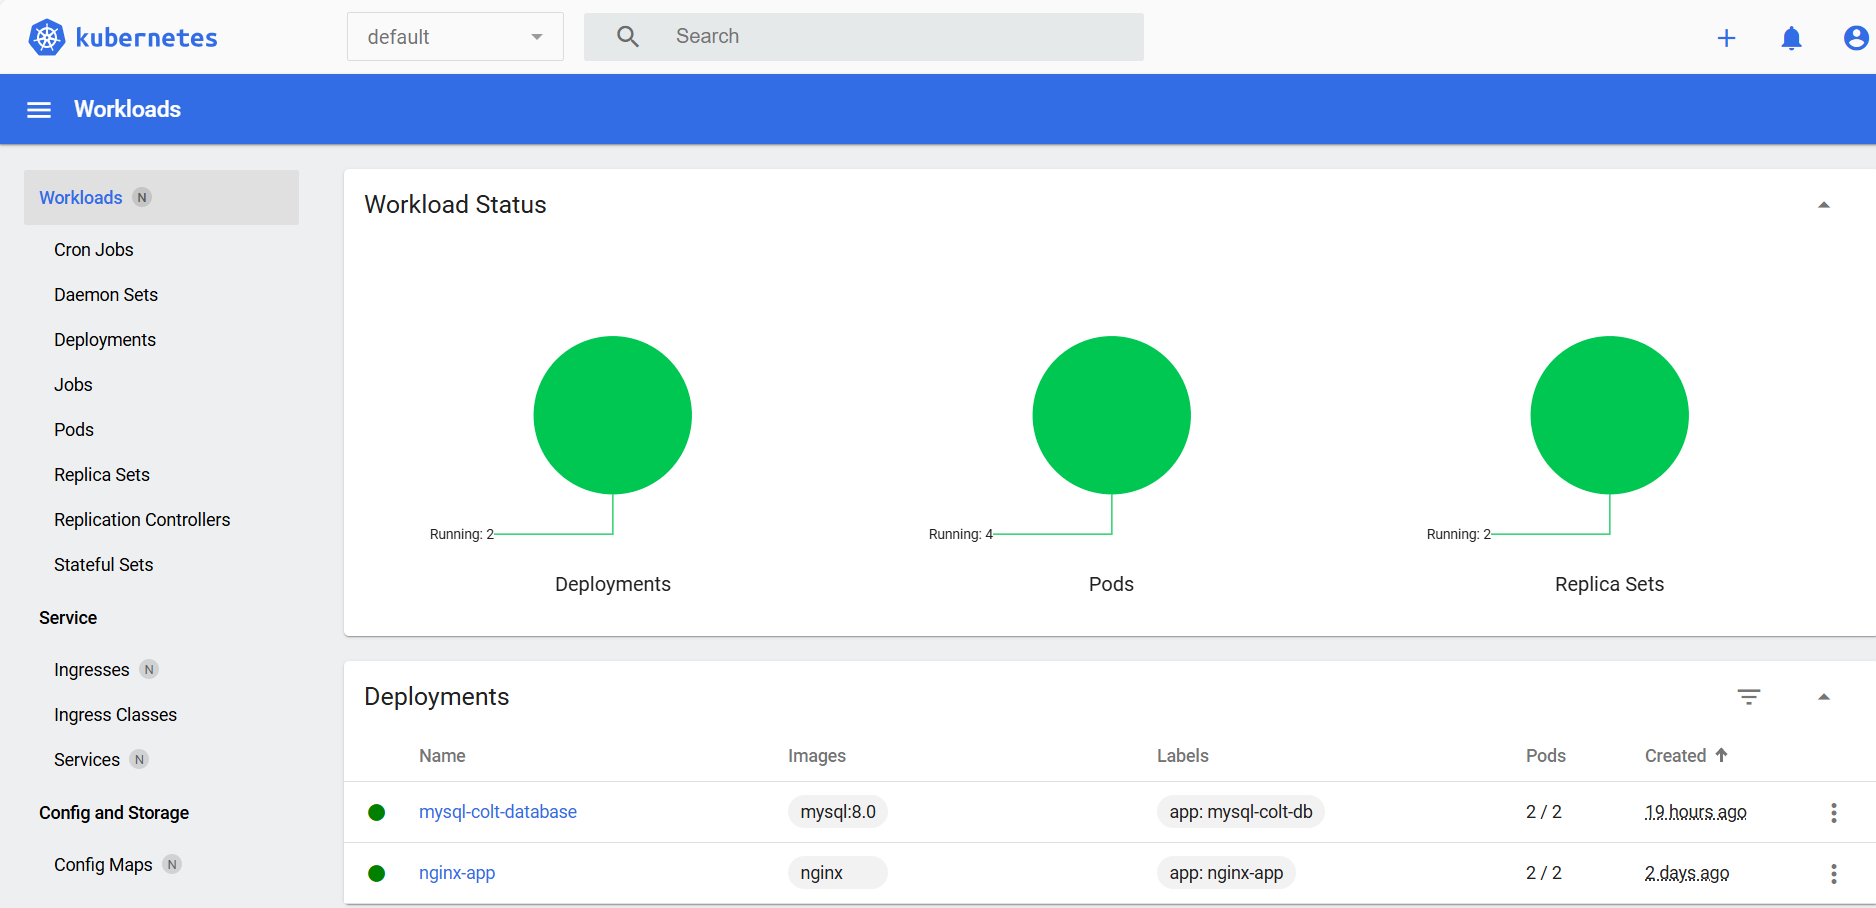
Task: Sort by the Created column arrow
Action: [1721, 755]
